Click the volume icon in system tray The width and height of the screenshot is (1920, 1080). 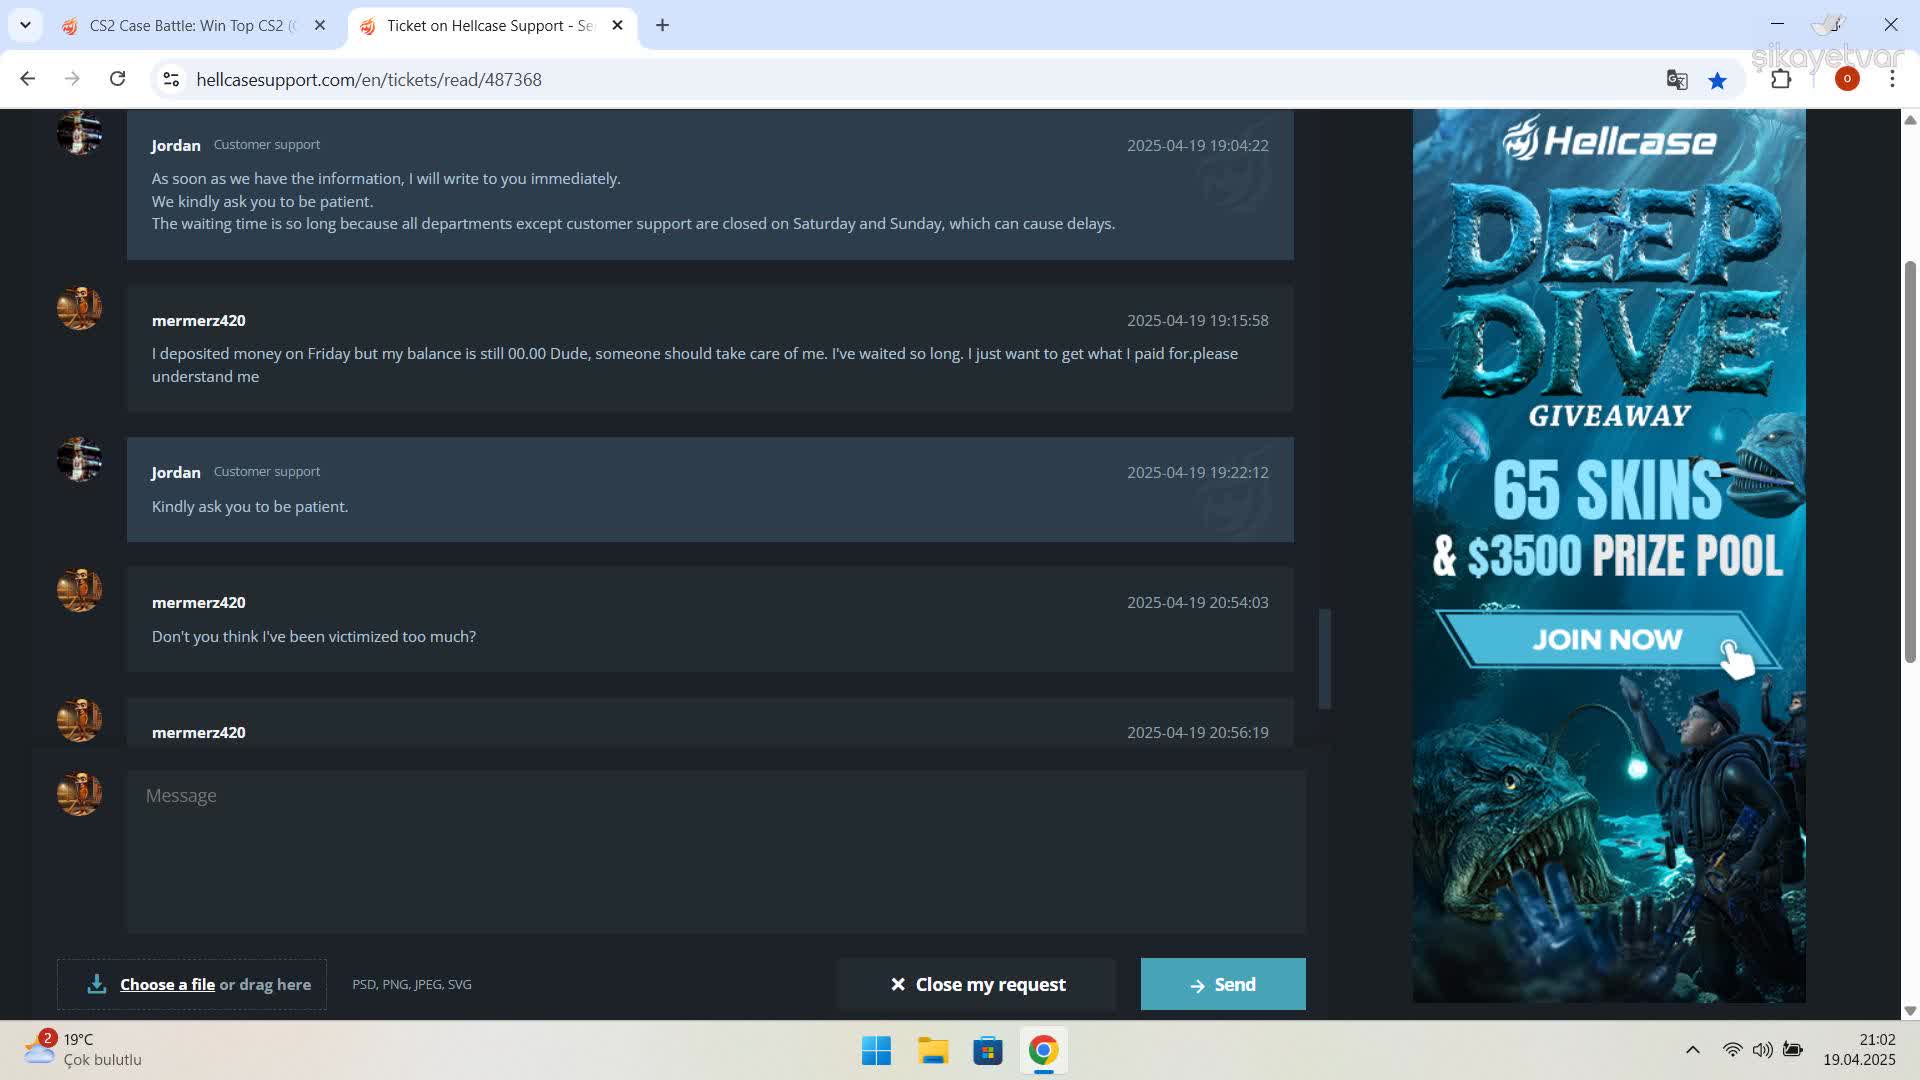point(1762,1049)
